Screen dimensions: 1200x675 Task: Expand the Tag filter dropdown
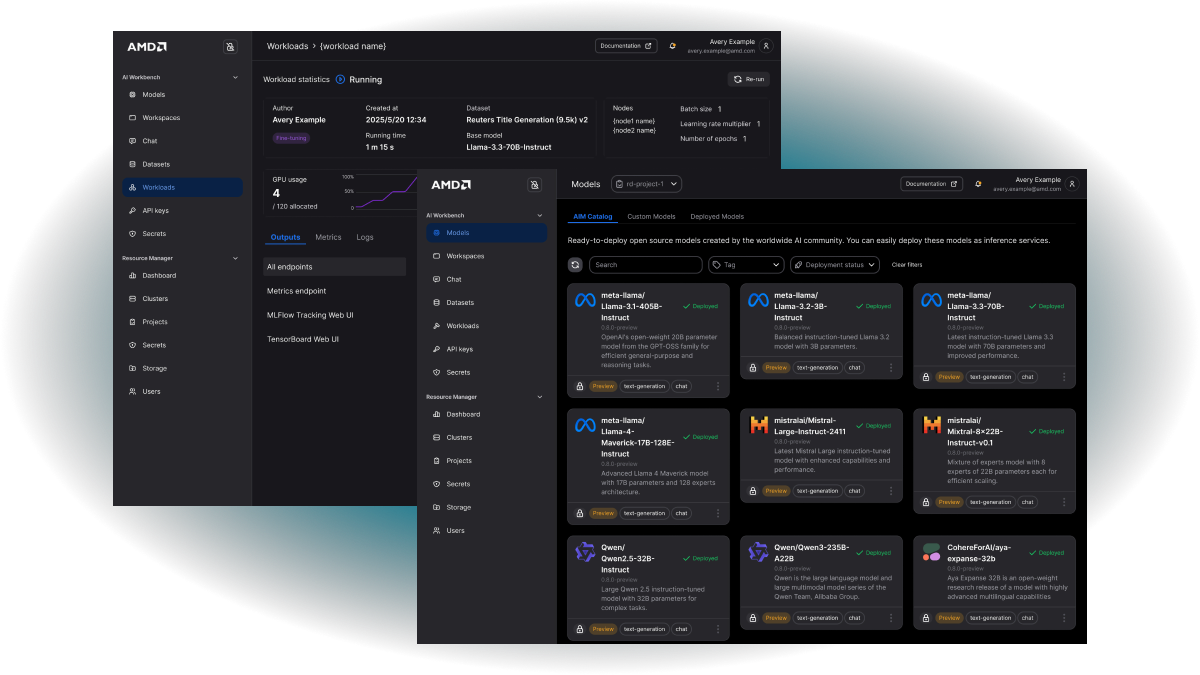[x=746, y=265]
